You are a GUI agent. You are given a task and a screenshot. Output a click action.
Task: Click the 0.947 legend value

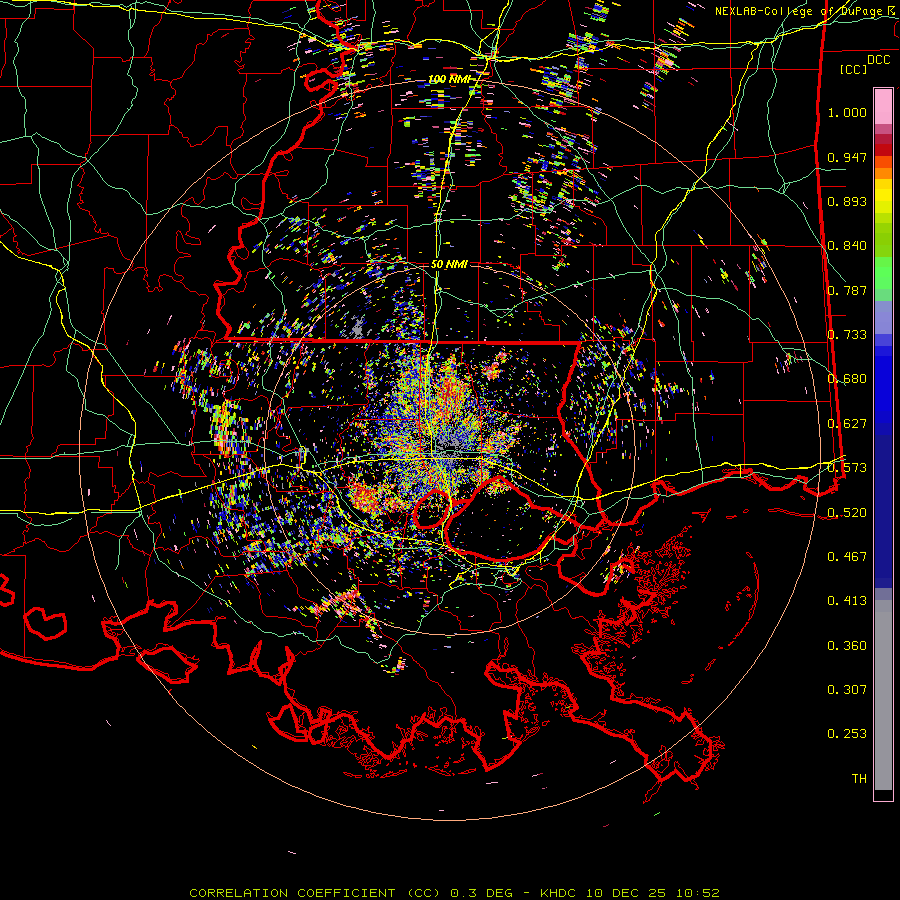click(847, 157)
